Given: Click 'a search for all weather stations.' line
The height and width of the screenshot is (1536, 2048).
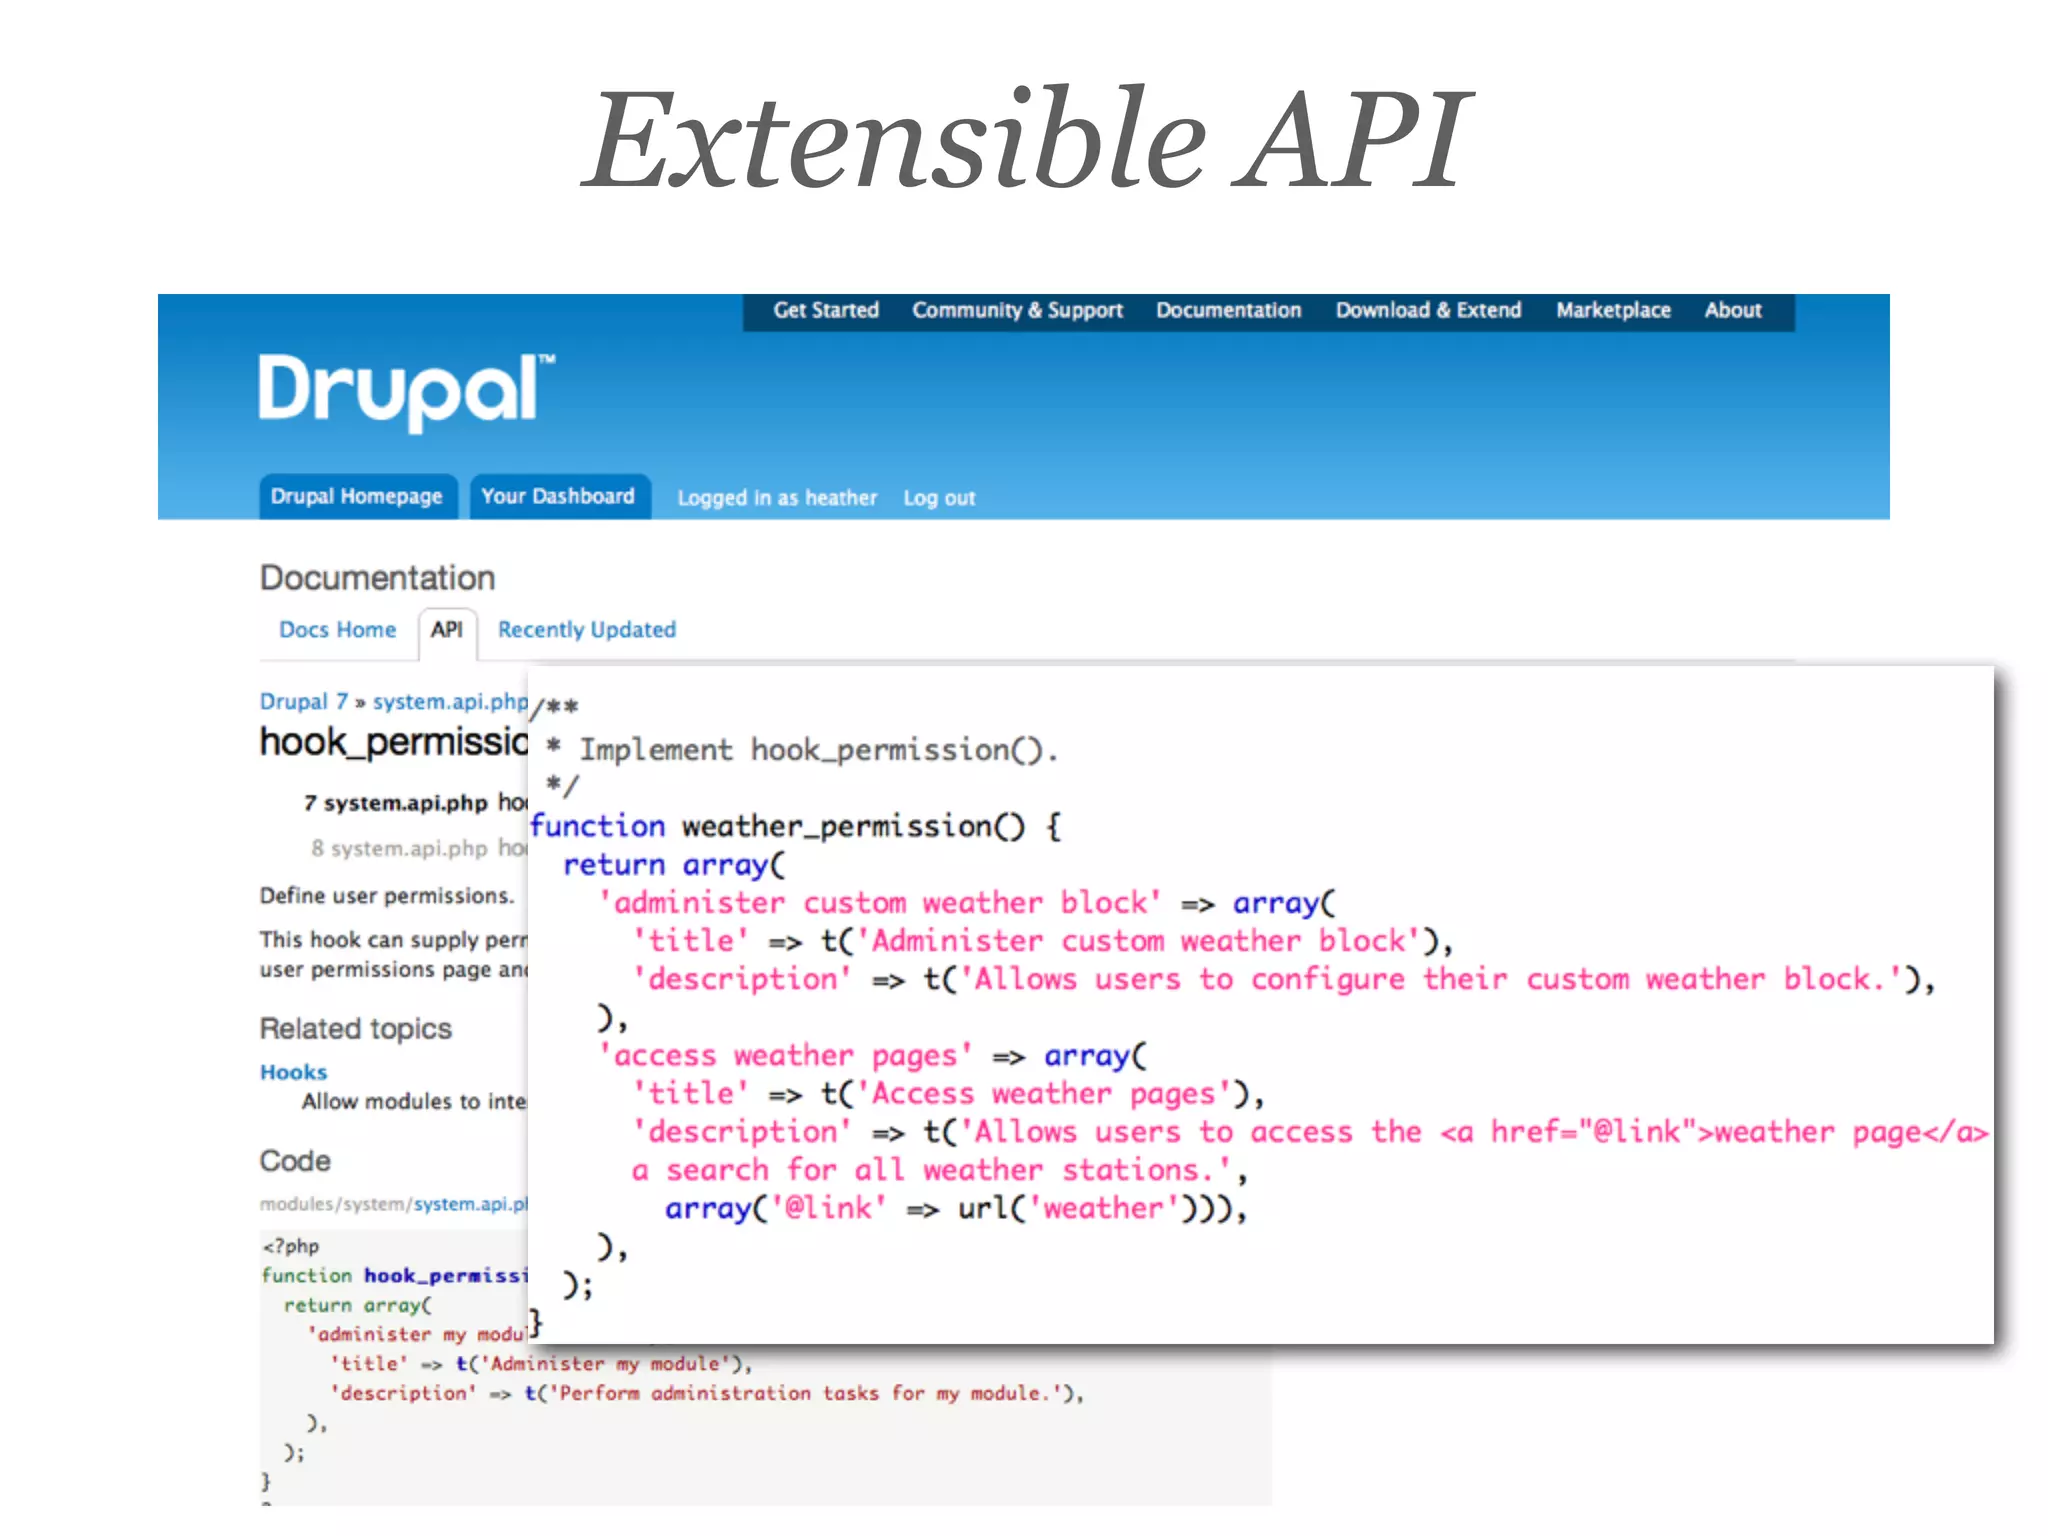Looking at the screenshot, I should 940,1170.
